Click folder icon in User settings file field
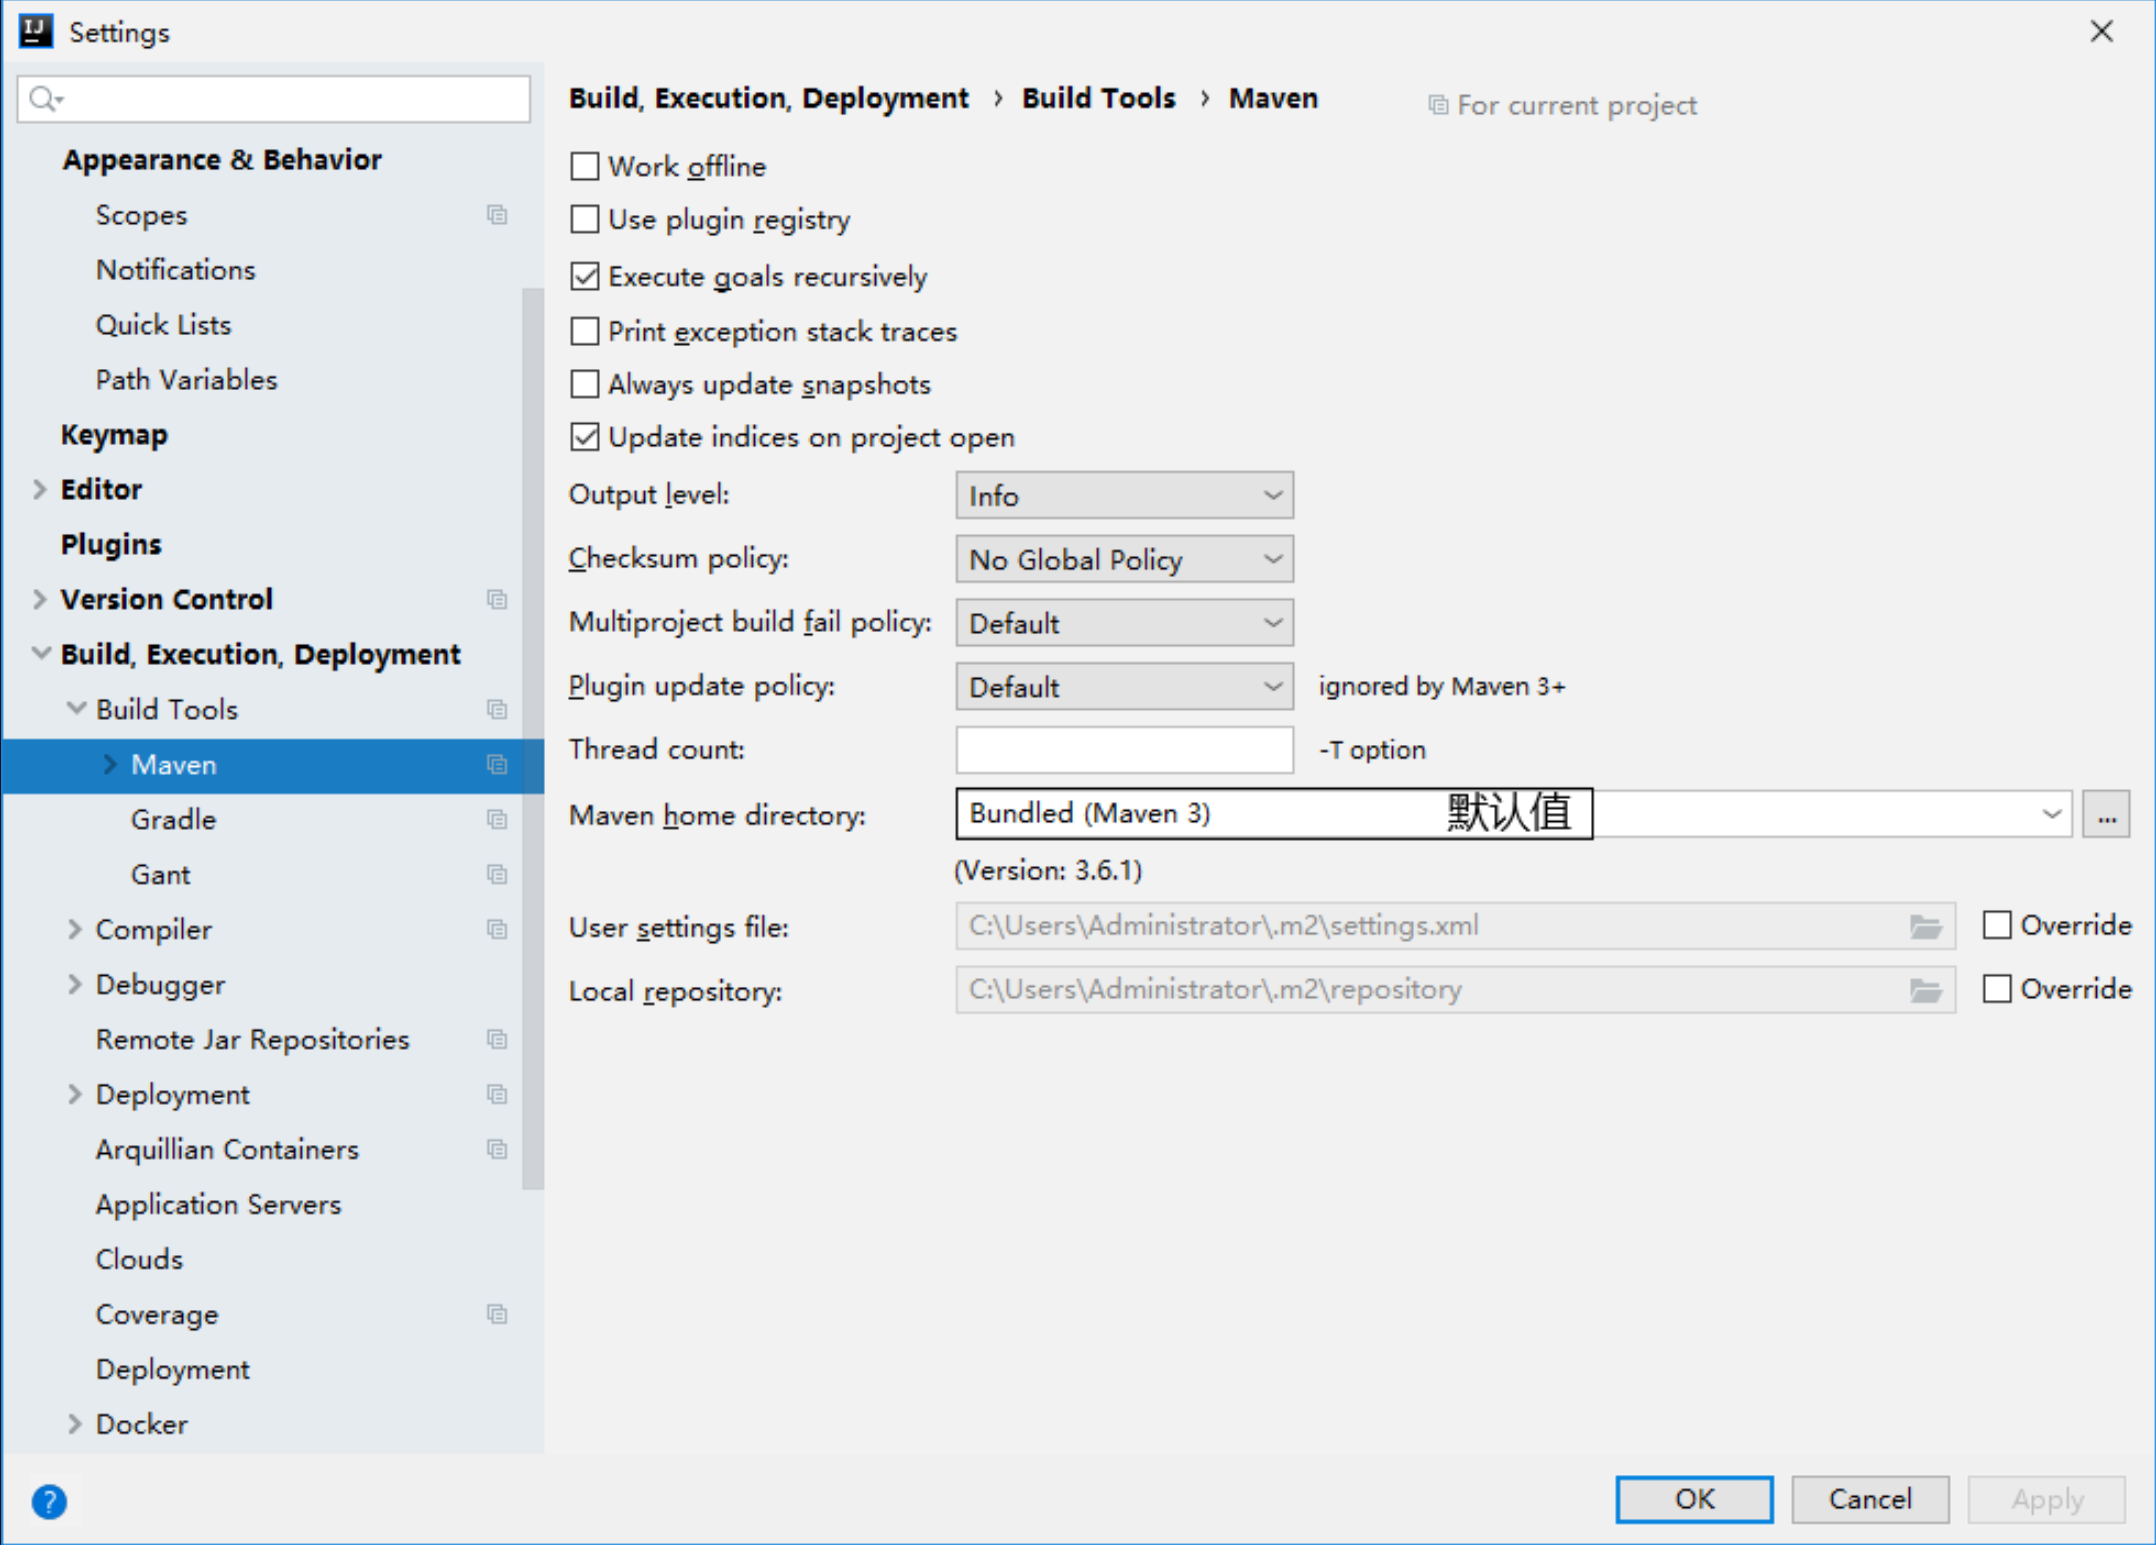This screenshot has width=2156, height=1545. tap(1925, 927)
